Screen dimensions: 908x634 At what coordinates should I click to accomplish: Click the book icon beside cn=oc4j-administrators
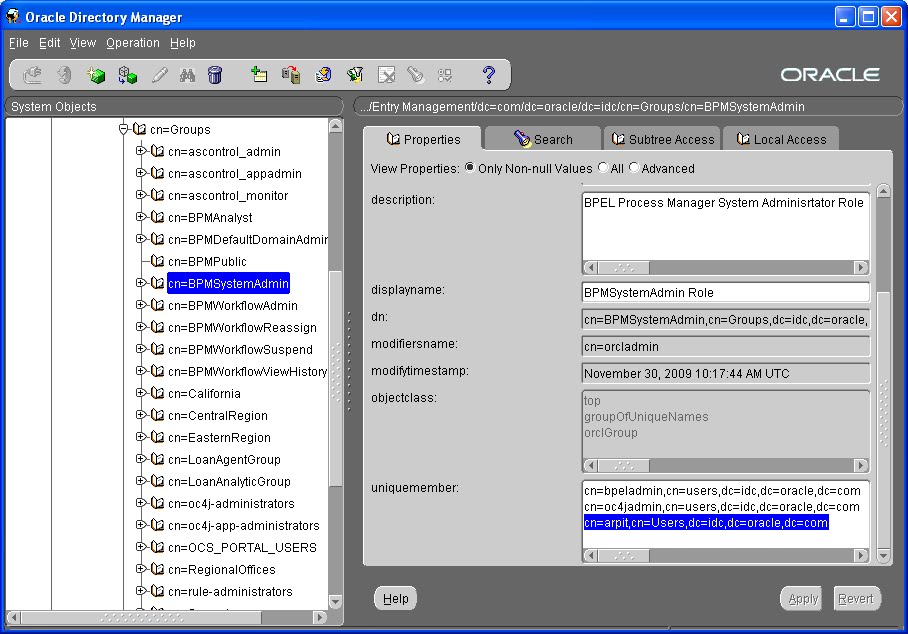tap(158, 503)
